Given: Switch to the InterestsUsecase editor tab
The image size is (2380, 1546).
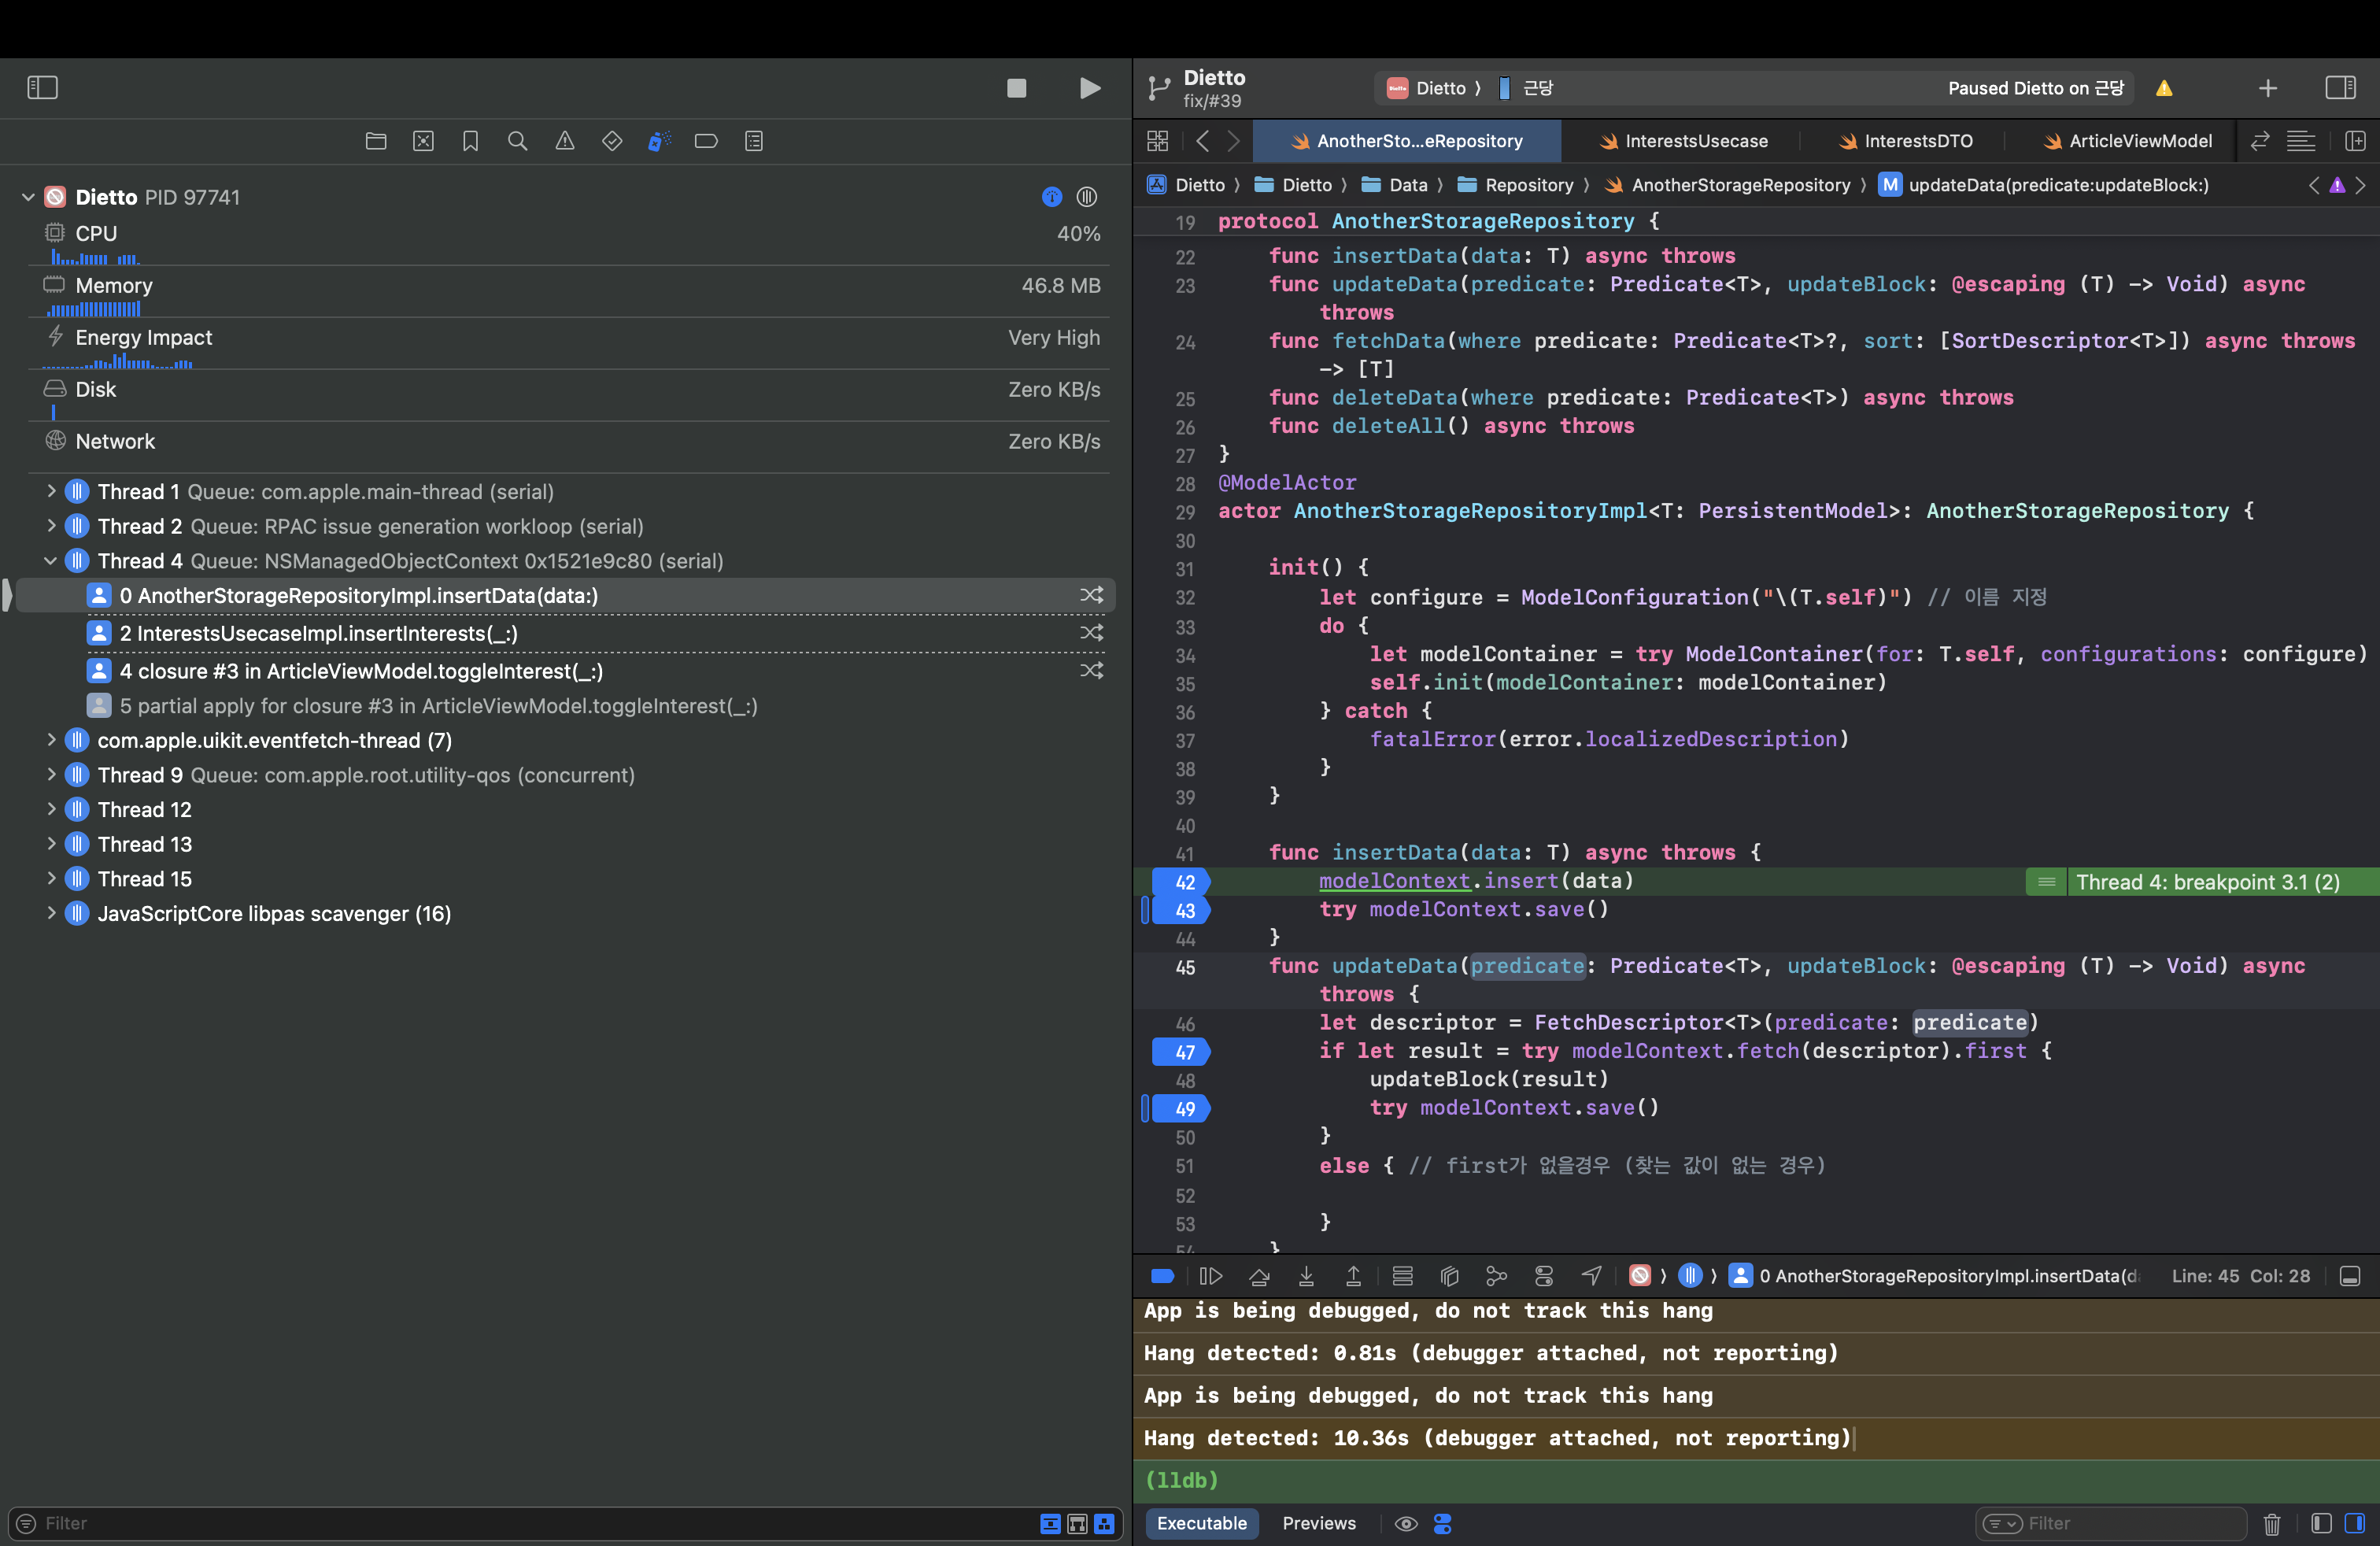Looking at the screenshot, I should click(1683, 141).
